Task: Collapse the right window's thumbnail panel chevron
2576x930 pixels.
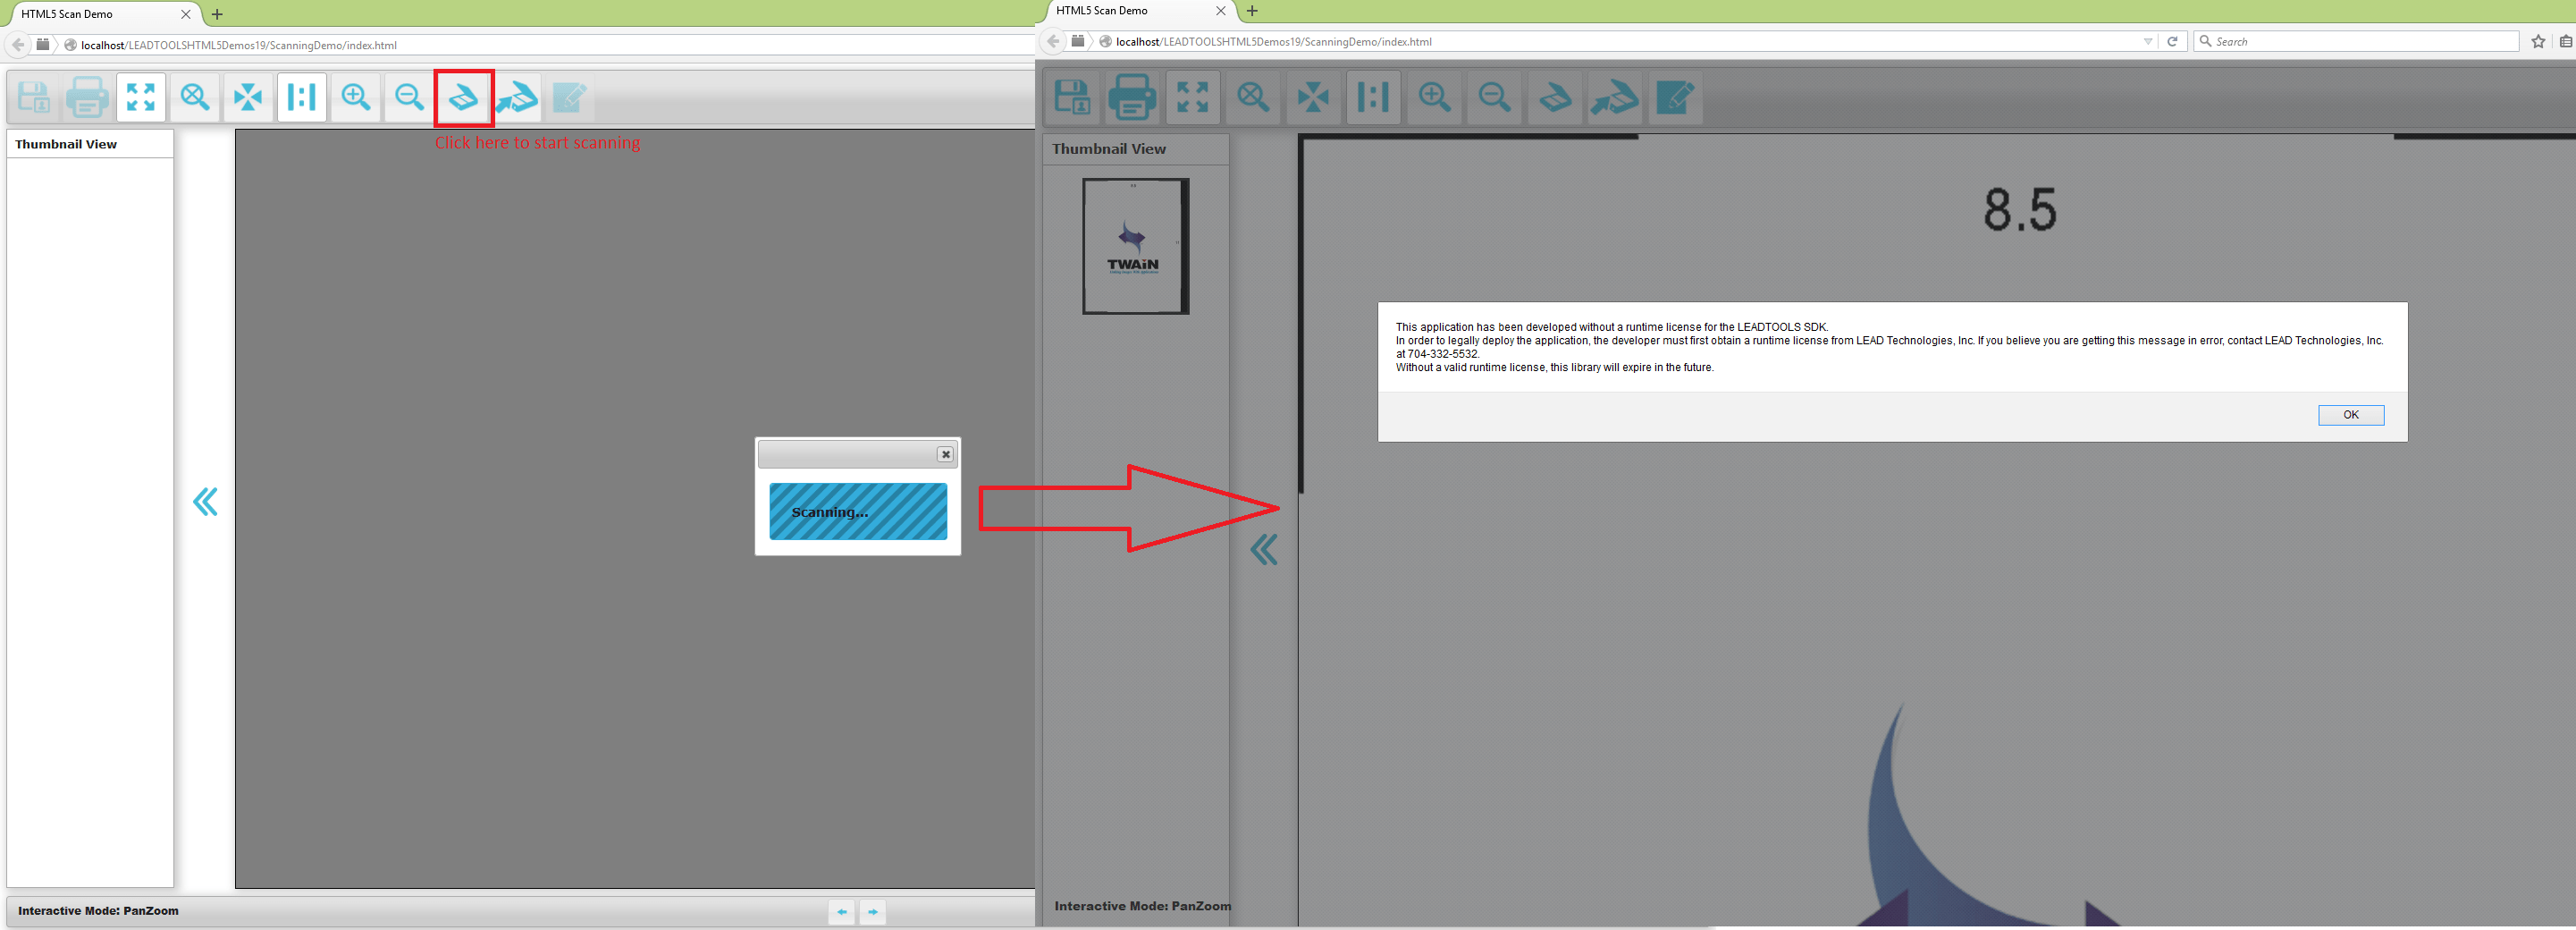Action: [1264, 549]
